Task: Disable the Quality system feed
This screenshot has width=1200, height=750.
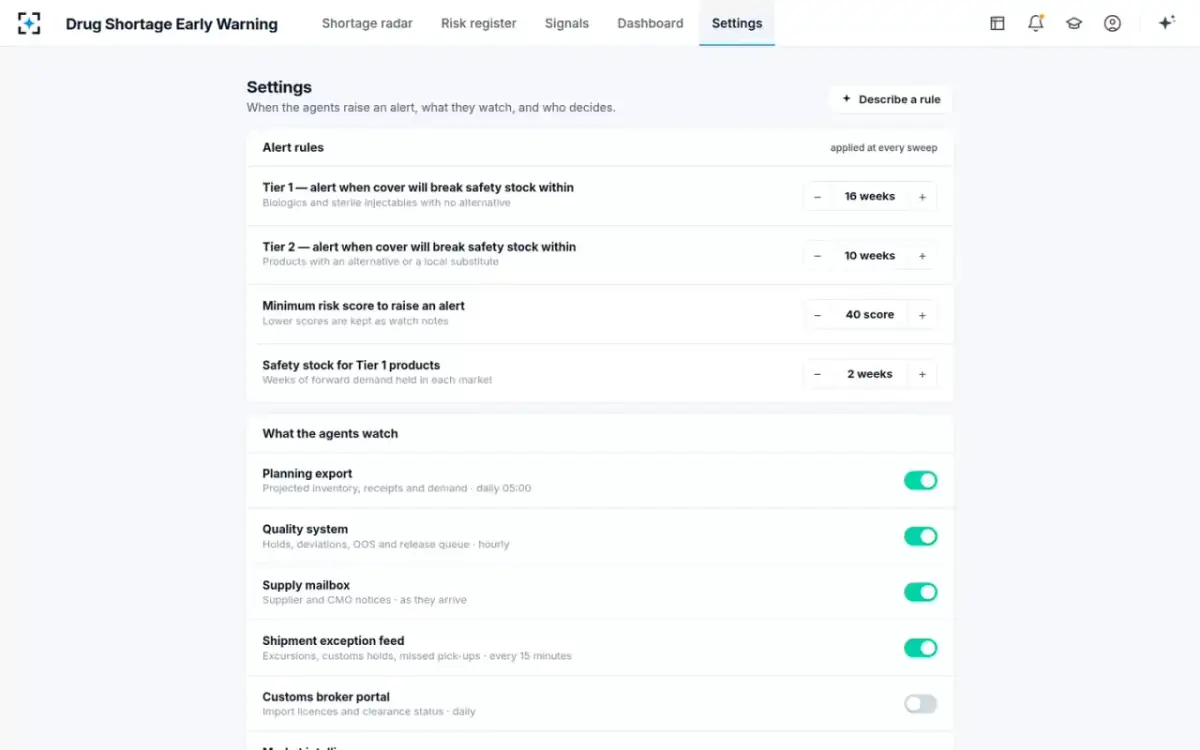Action: [x=920, y=536]
